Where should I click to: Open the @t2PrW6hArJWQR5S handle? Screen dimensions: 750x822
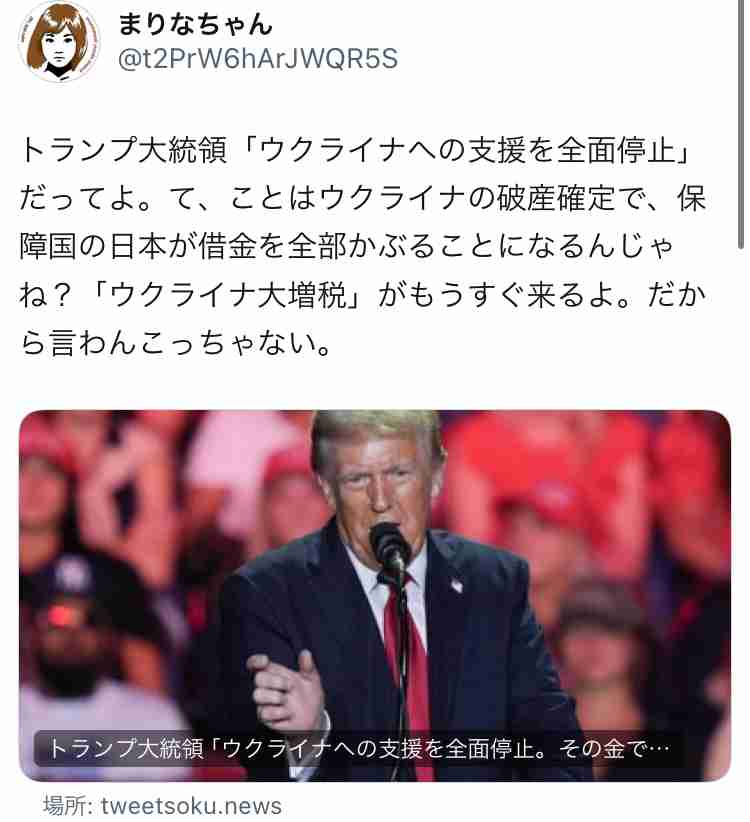[258, 58]
